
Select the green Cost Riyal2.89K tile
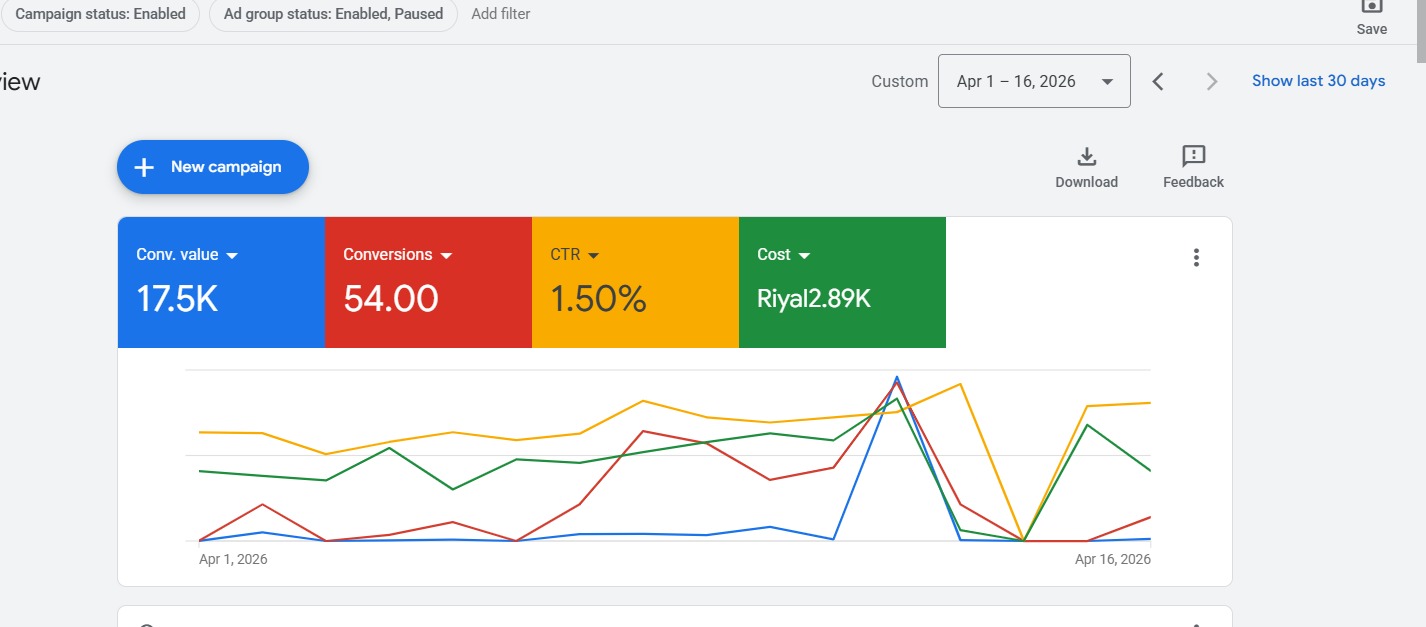coord(842,300)
